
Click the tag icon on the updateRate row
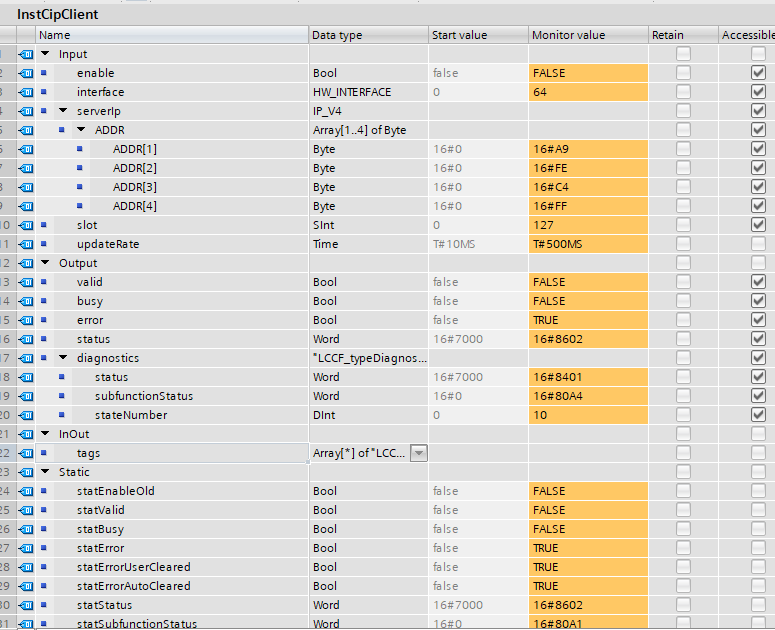(x=26, y=244)
